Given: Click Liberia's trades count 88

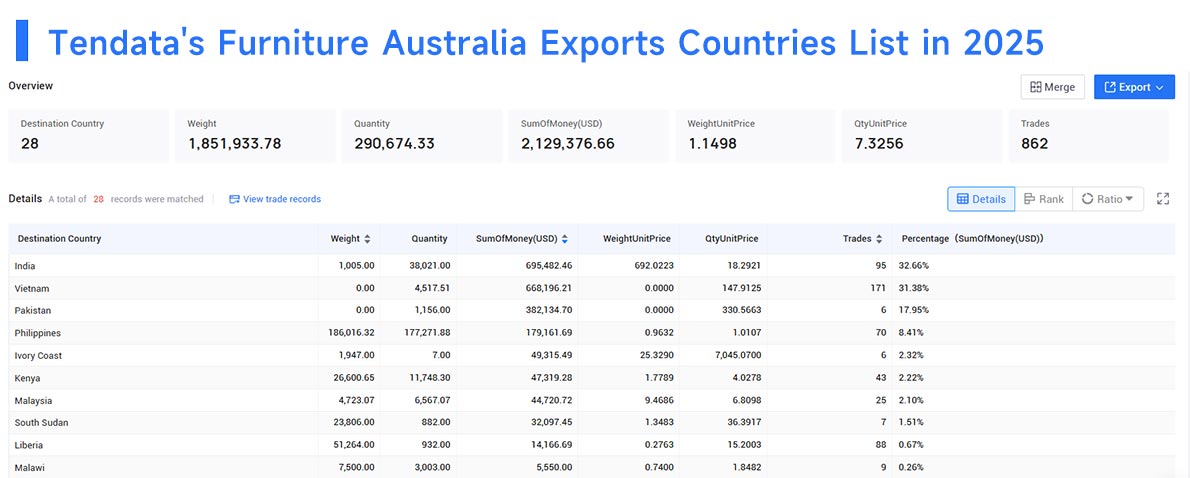Looking at the screenshot, I should point(880,445).
